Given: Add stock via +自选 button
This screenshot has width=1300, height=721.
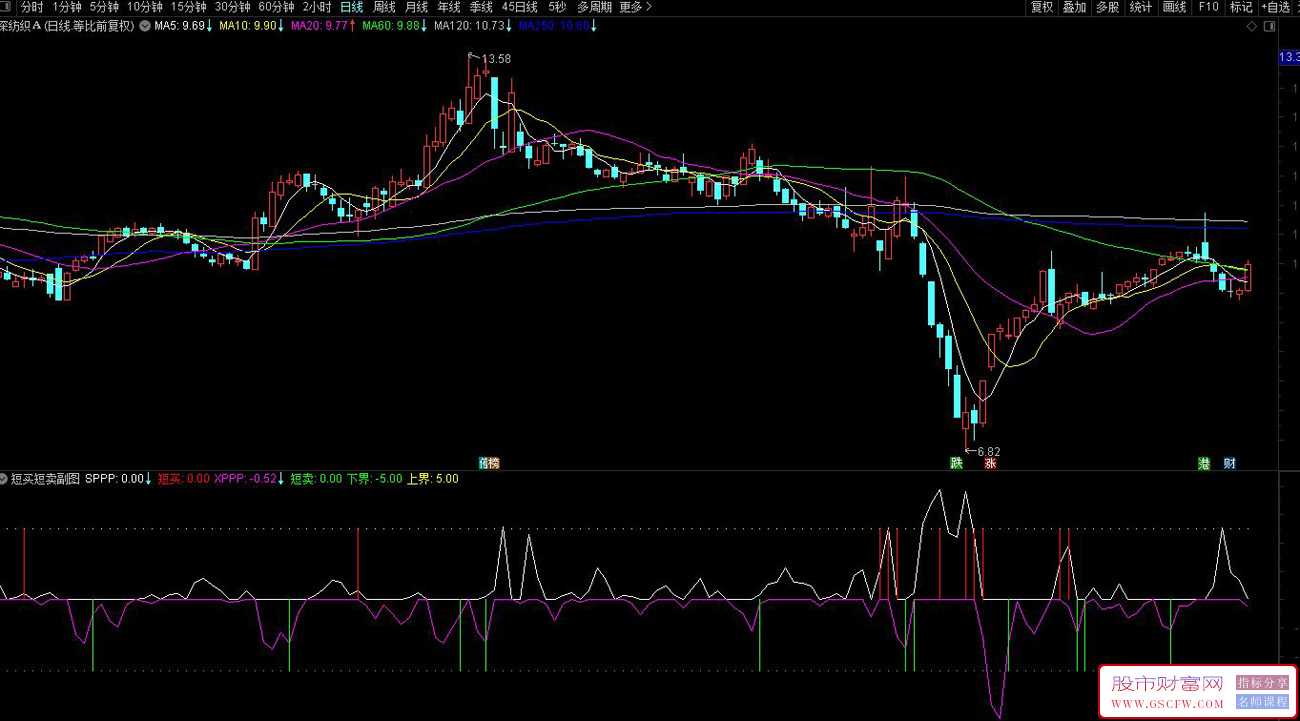Looking at the screenshot, I should coord(1275,7).
